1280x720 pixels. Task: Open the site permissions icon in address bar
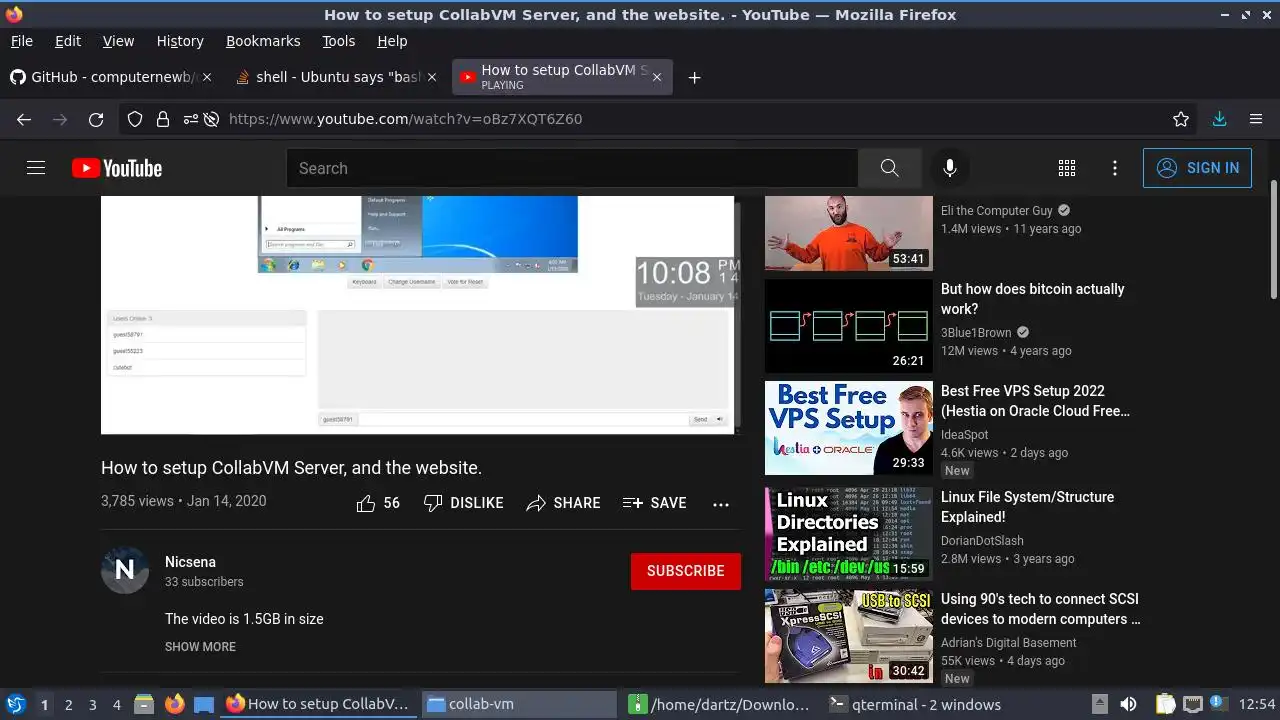(x=190, y=119)
